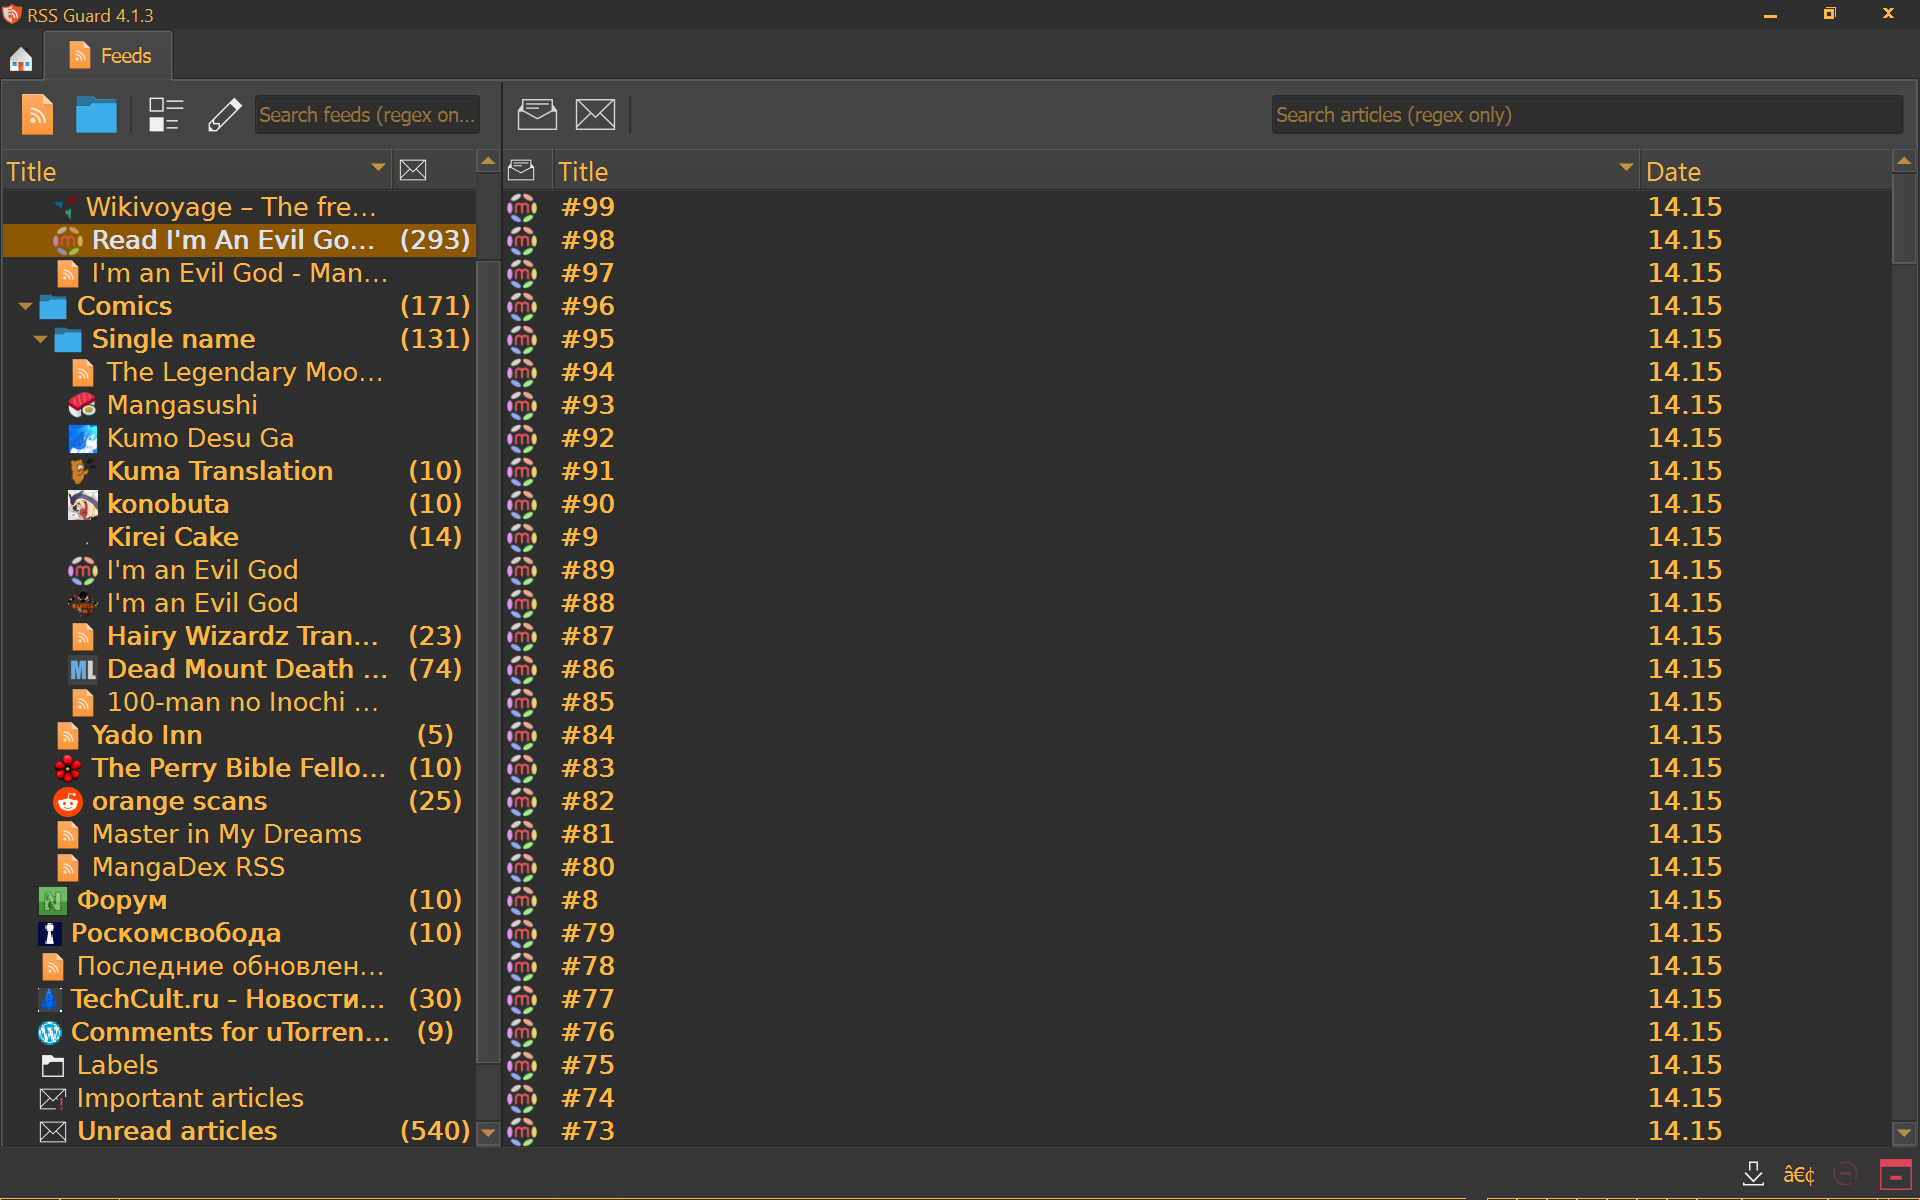
Task: Open the Kuma Translation feed
Action: click(x=219, y=471)
